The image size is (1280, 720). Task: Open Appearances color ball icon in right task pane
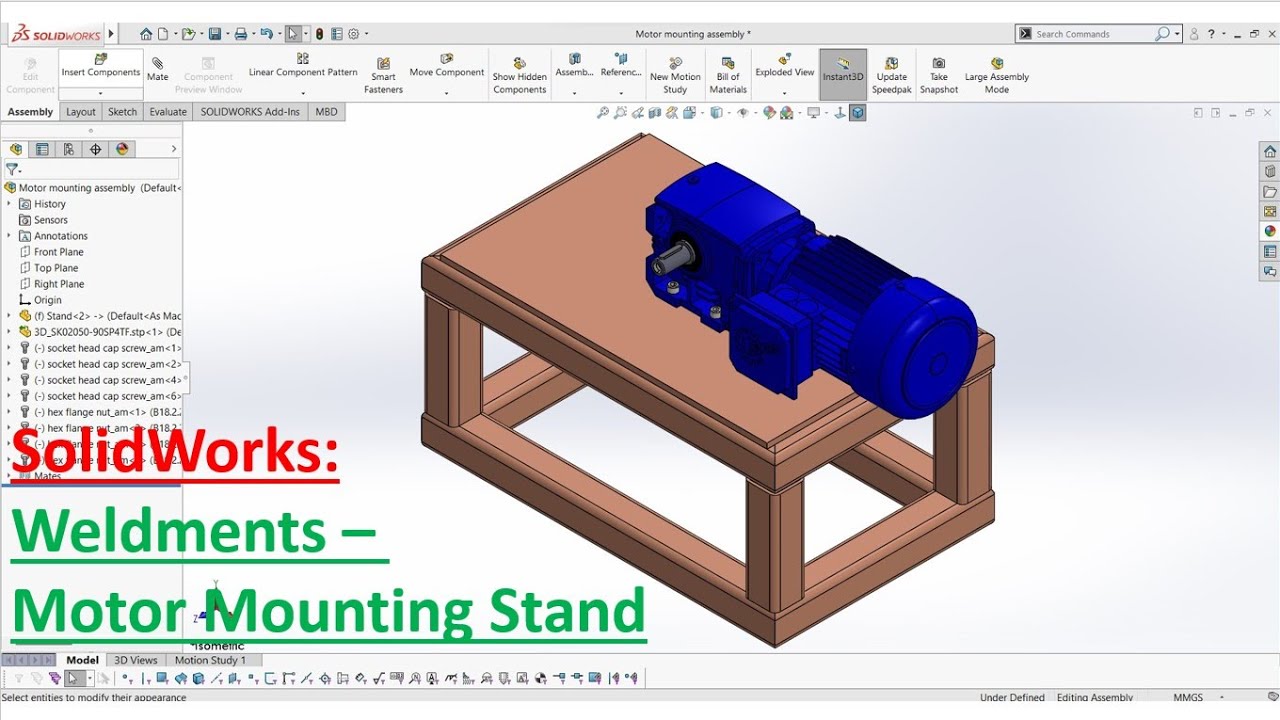point(1270,231)
